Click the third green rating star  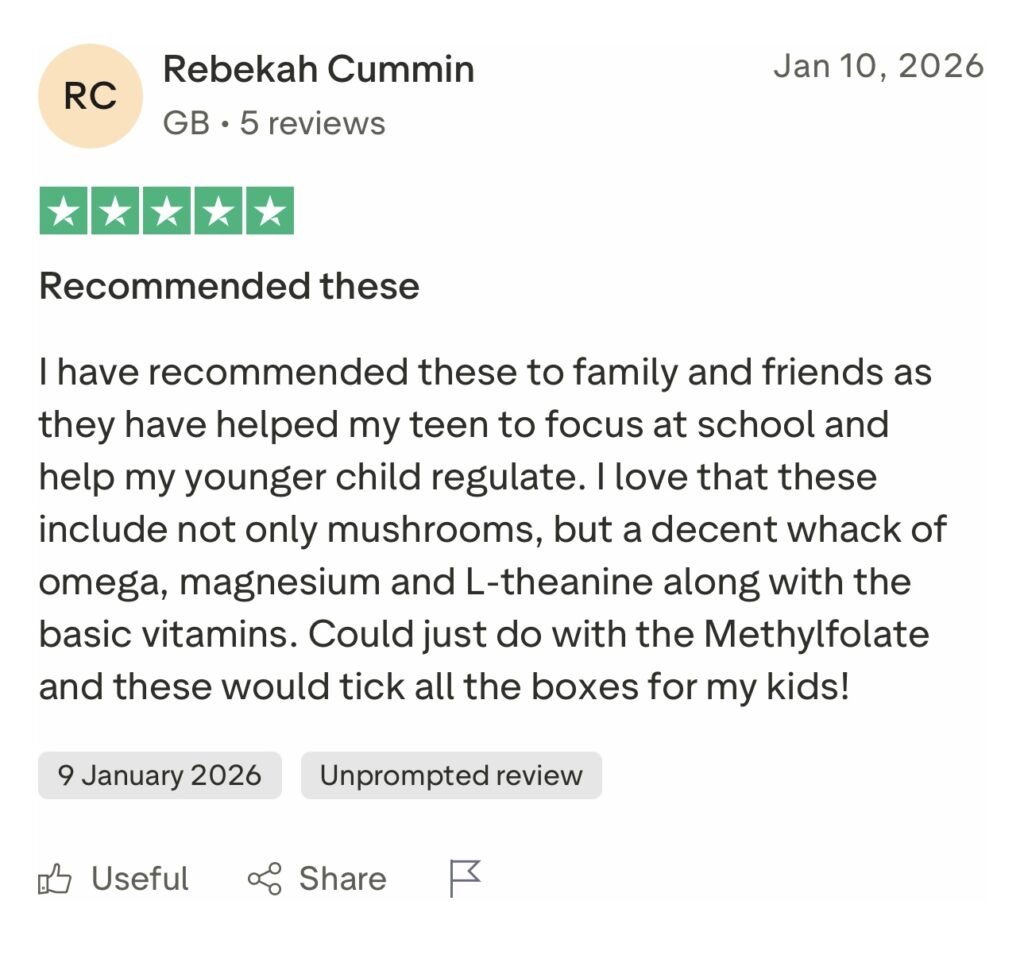pyautogui.click(x=166, y=211)
